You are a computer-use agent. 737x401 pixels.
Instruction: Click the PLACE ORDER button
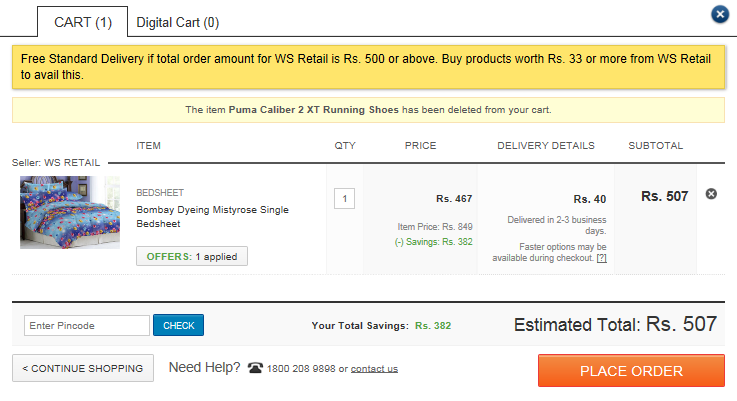point(631,371)
